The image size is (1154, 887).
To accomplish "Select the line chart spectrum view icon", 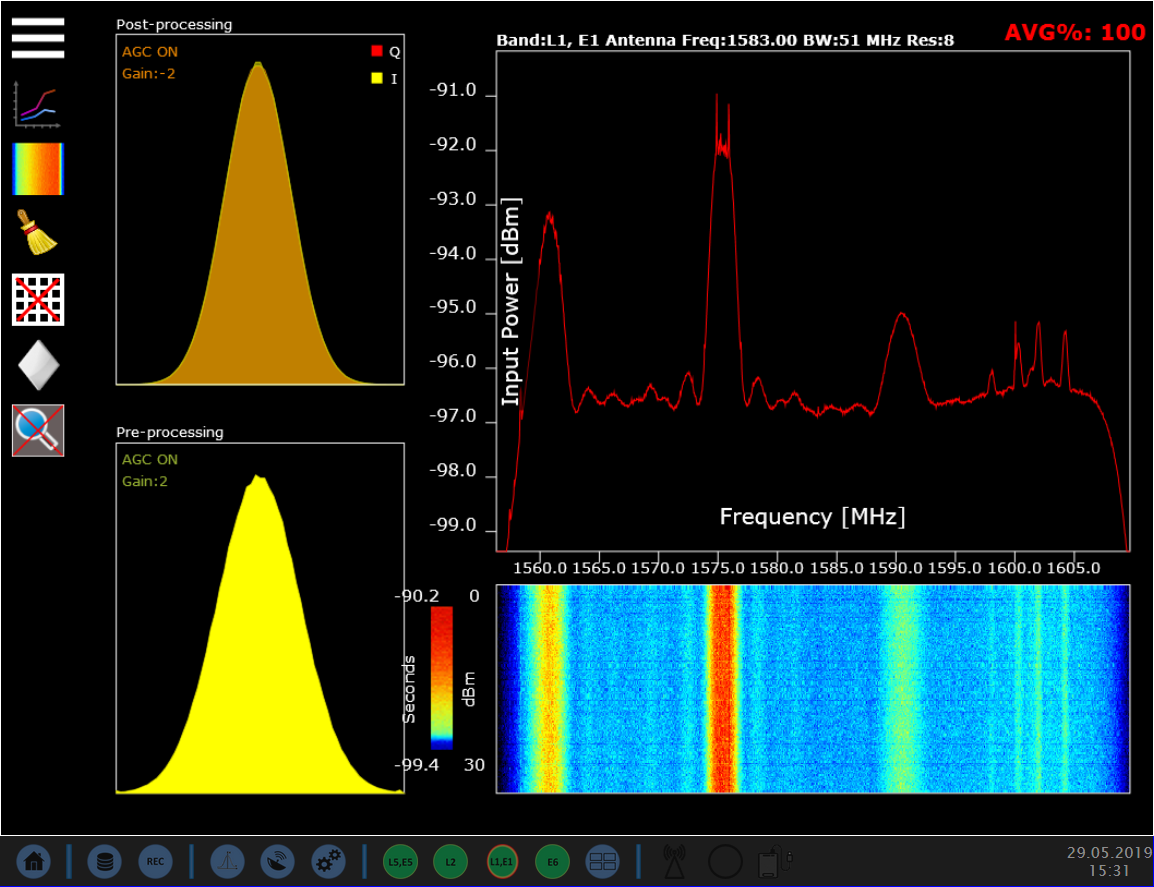I will click(x=38, y=105).
